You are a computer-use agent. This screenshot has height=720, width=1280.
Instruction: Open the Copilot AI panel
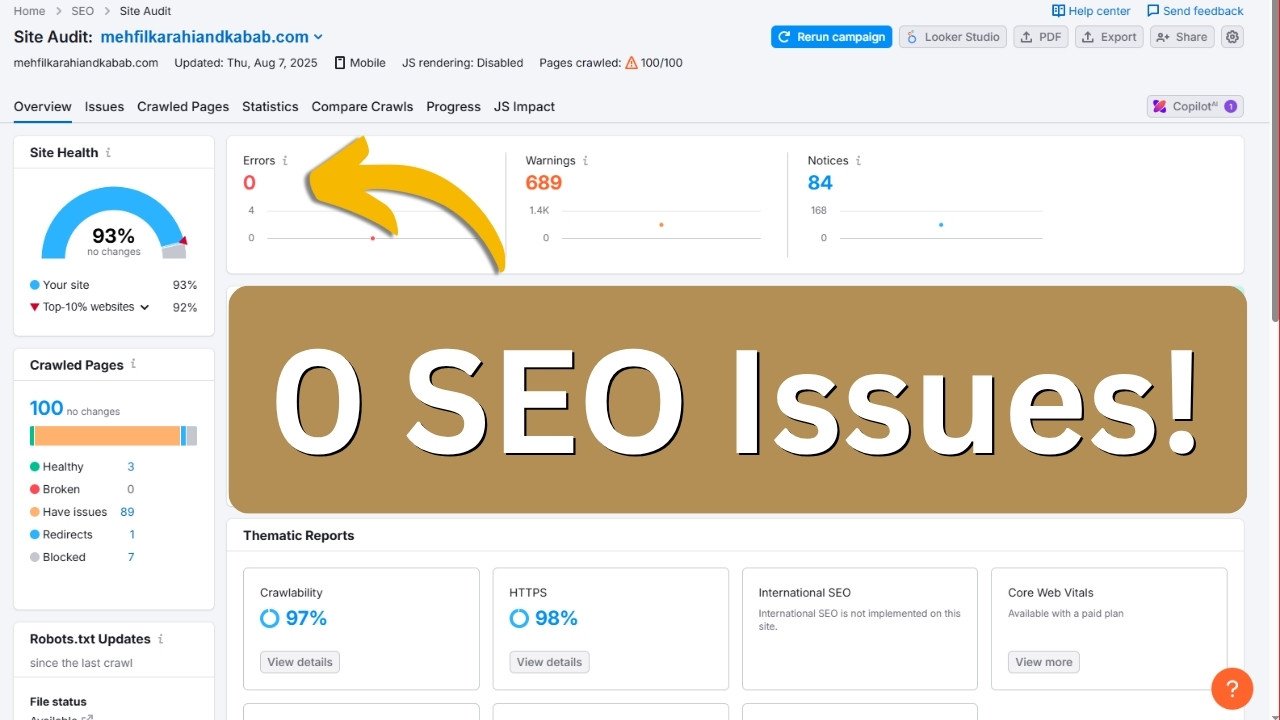[x=1195, y=106]
